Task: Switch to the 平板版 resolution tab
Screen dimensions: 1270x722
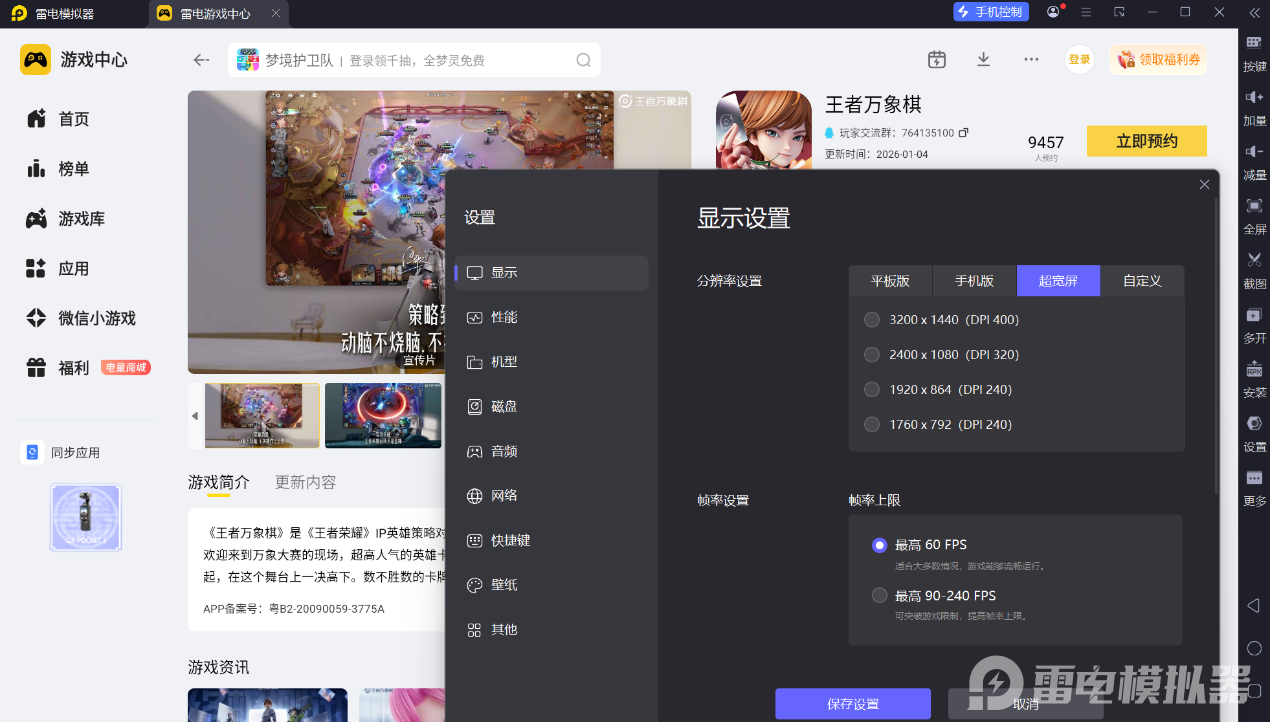Action: coord(890,281)
